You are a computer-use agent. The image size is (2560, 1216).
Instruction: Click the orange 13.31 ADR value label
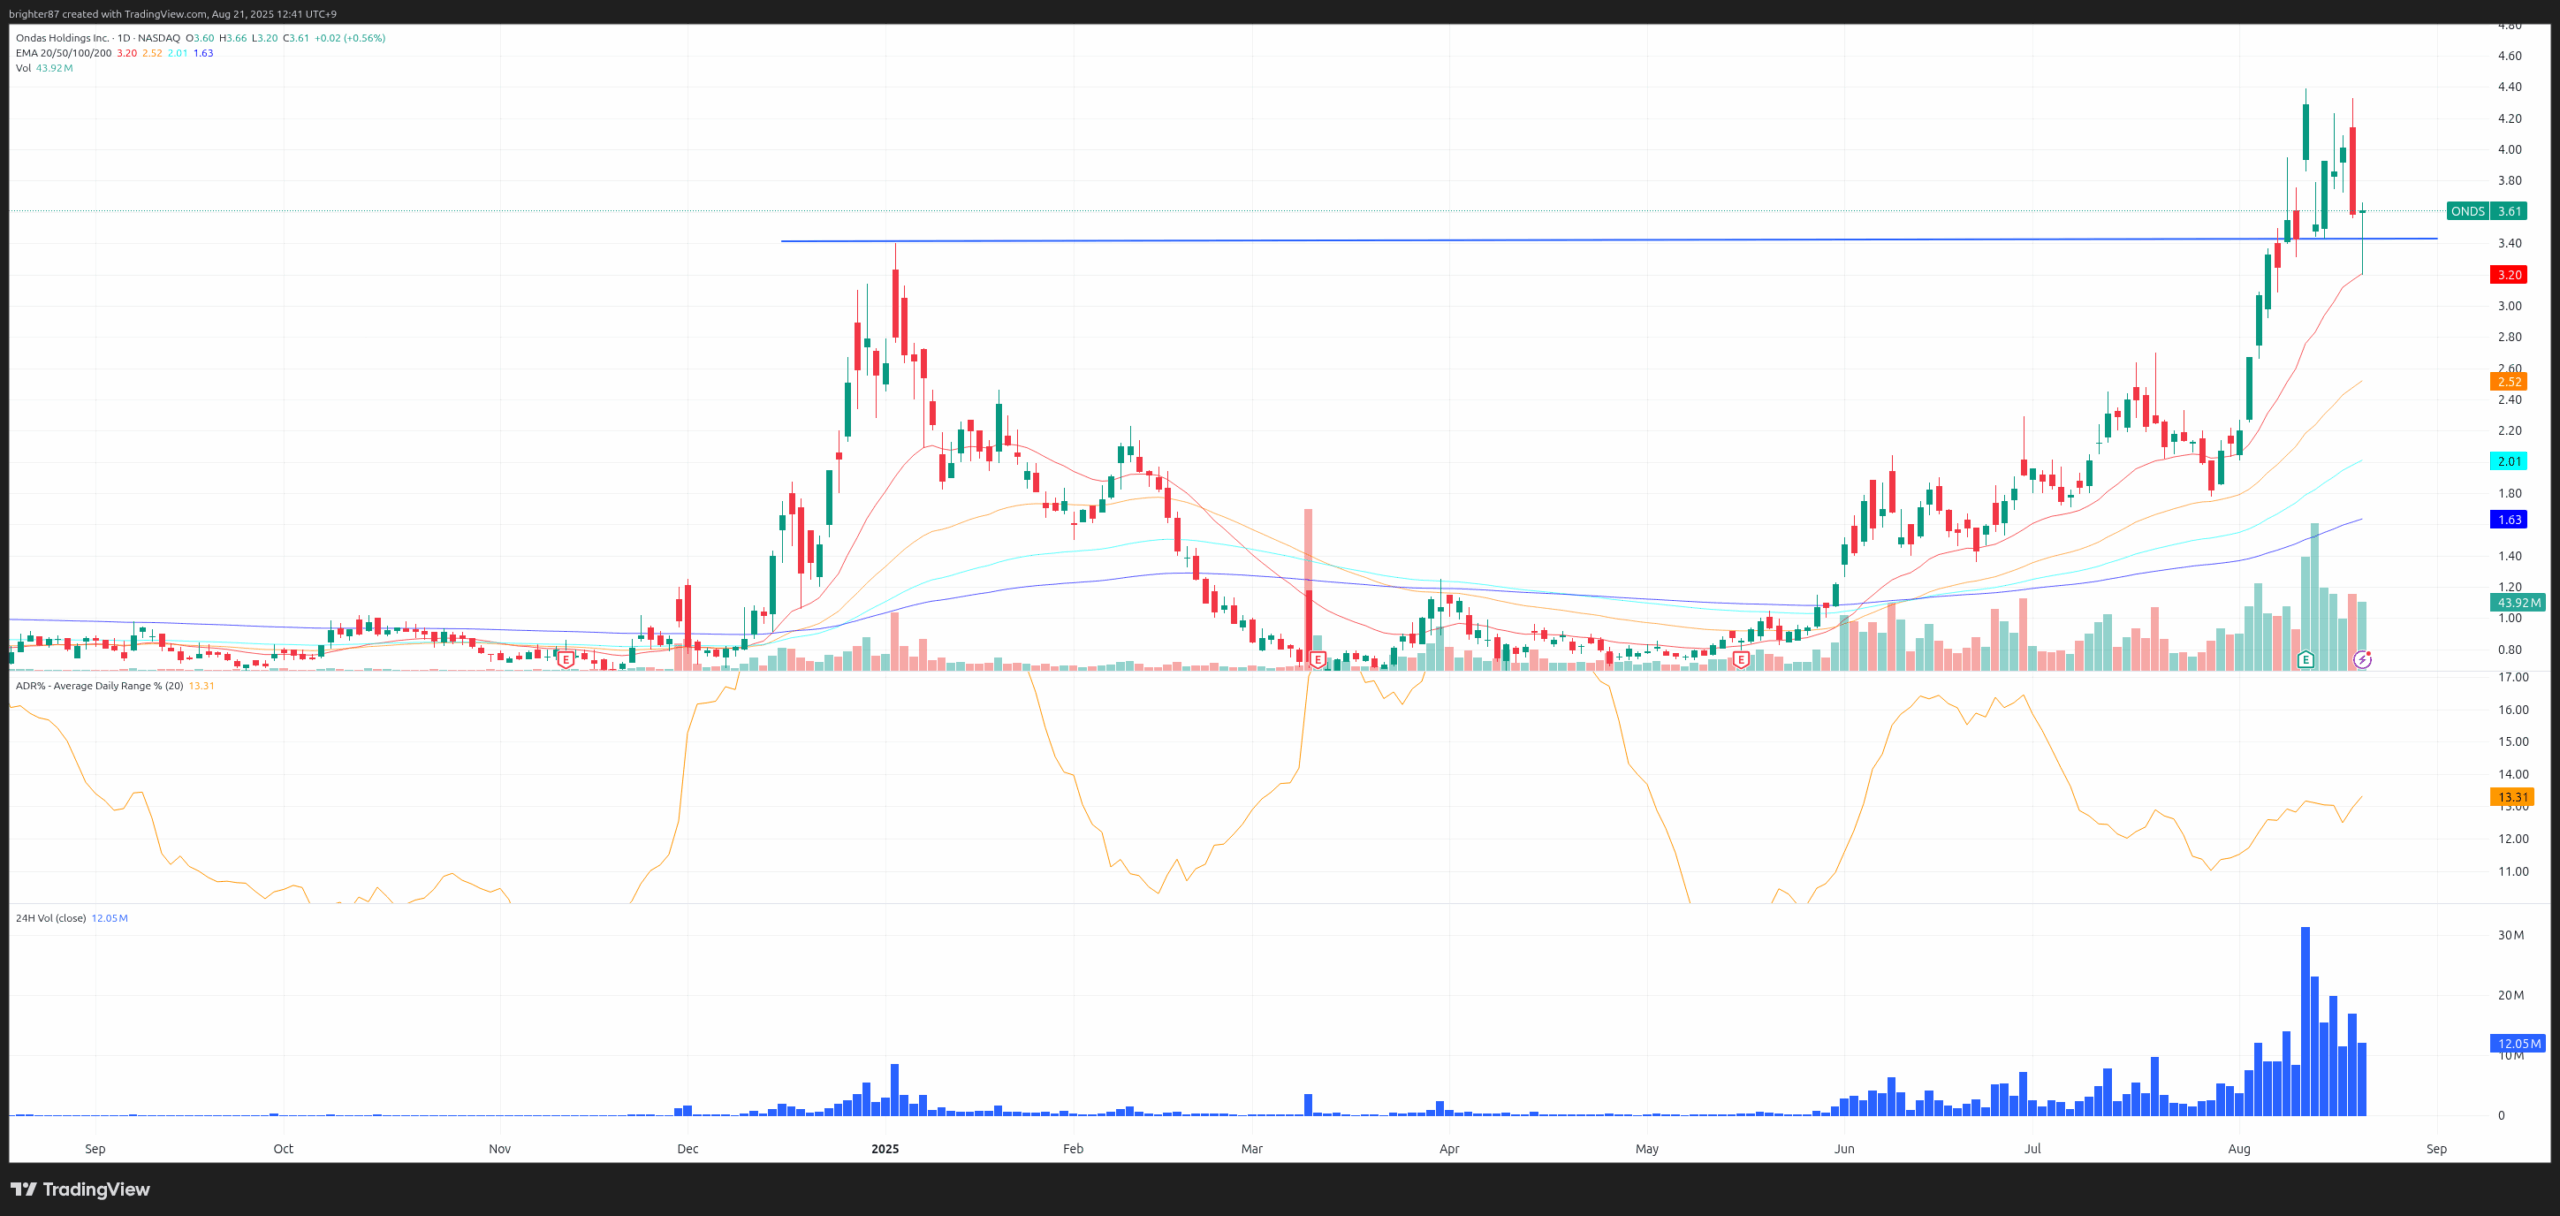[x=2512, y=797]
